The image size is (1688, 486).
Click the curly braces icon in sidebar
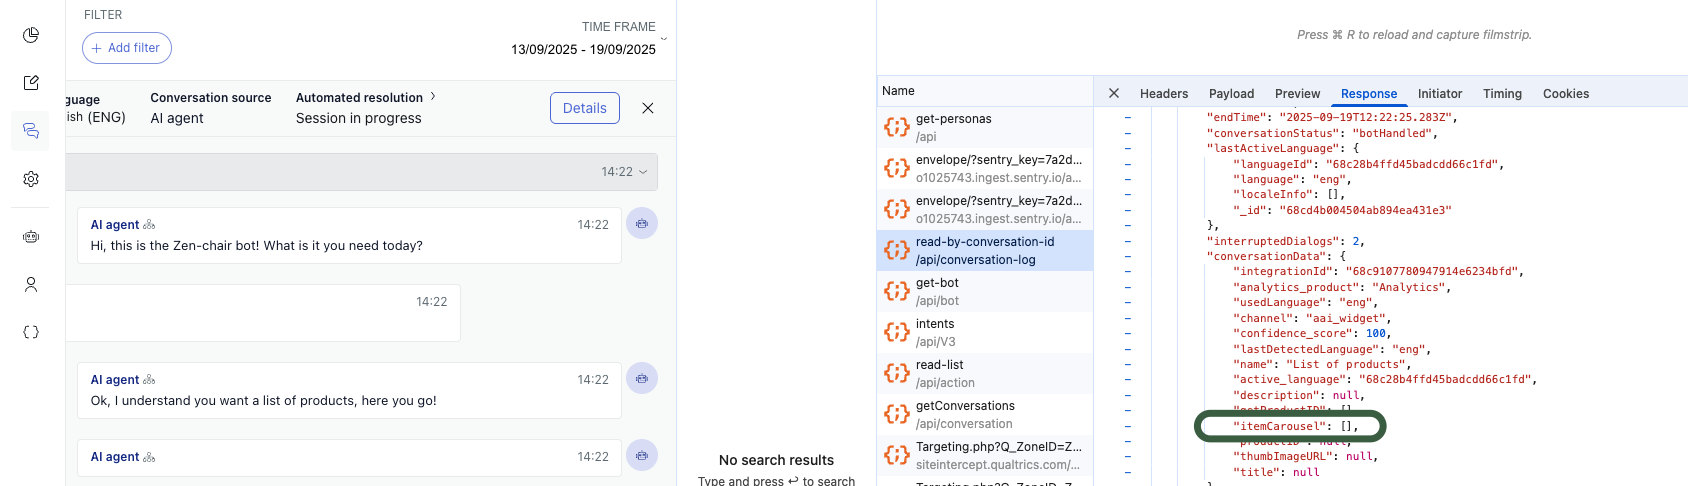click(31, 332)
